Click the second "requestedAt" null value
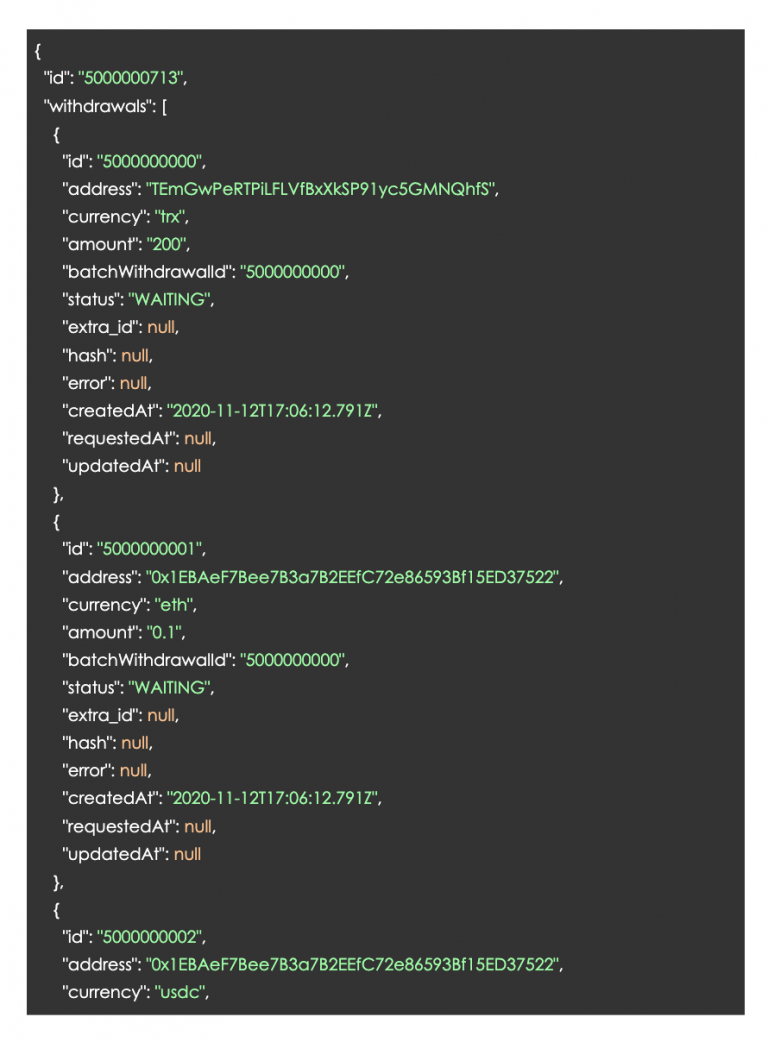This screenshot has width=768, height=1042. point(199,827)
